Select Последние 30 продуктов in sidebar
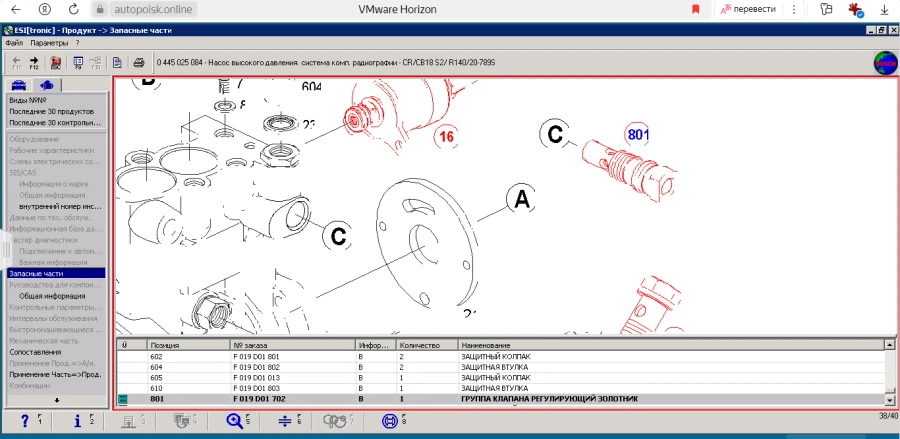This screenshot has height=439, width=900. 53,112
